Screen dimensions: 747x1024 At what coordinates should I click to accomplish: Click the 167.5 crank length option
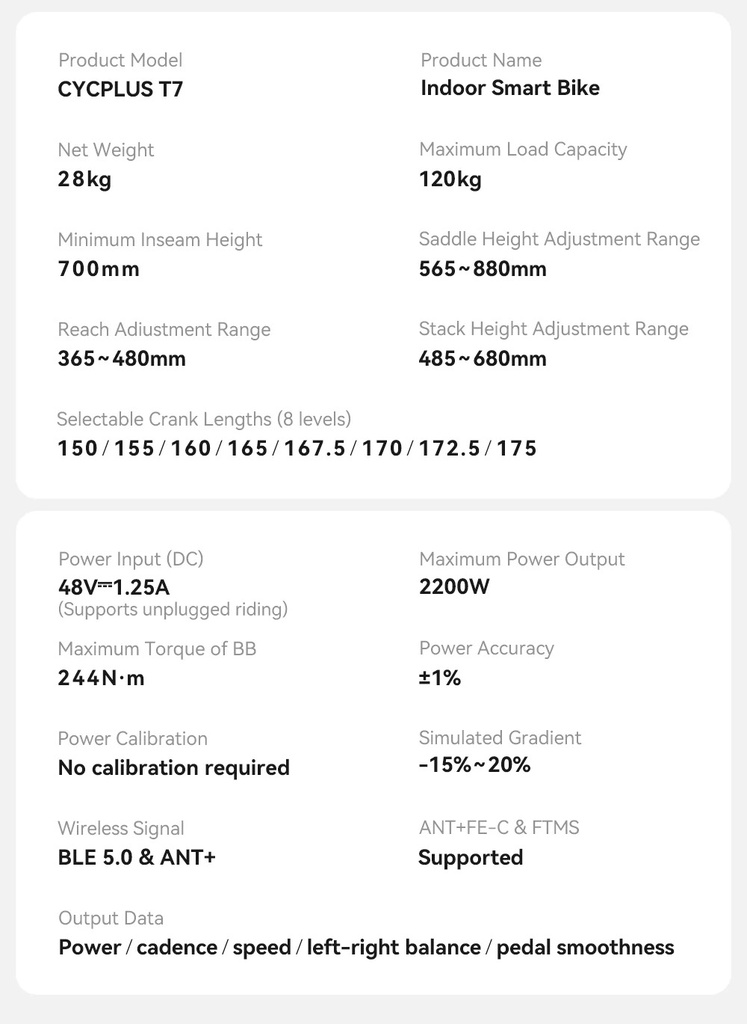click(315, 449)
